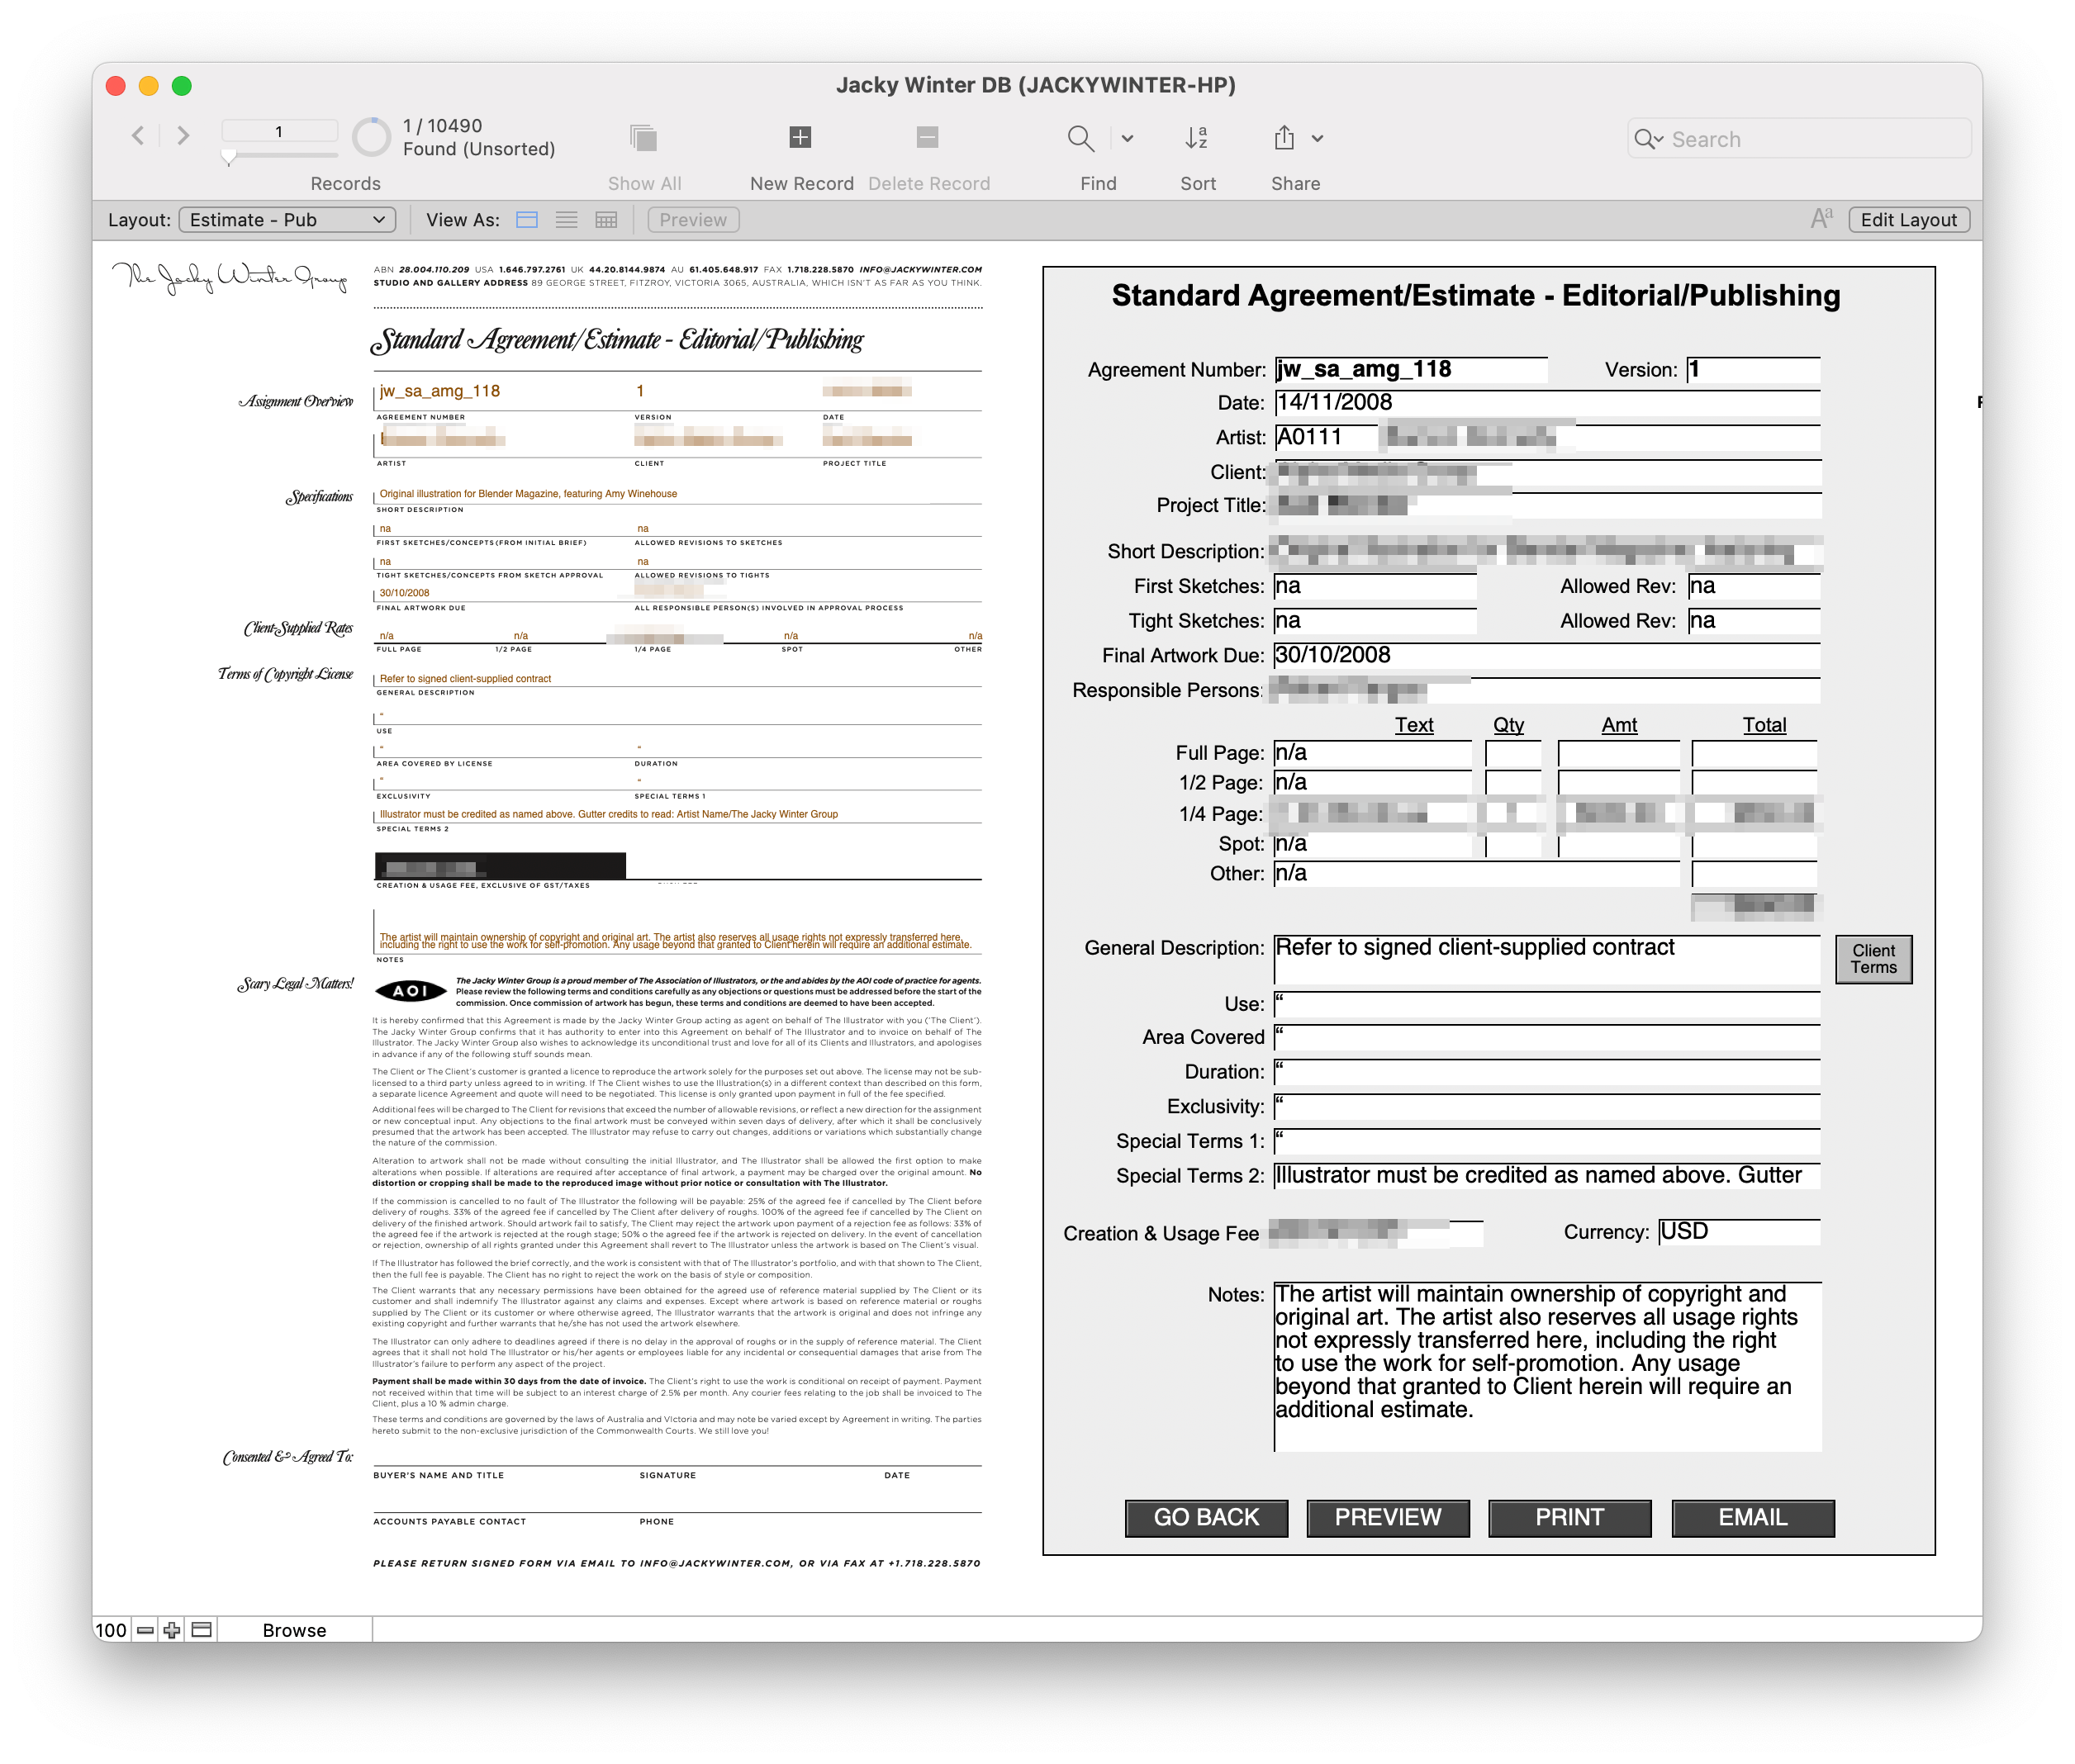The image size is (2075, 1764).
Task: Expand the Share options chevron
Action: pyautogui.click(x=1317, y=139)
